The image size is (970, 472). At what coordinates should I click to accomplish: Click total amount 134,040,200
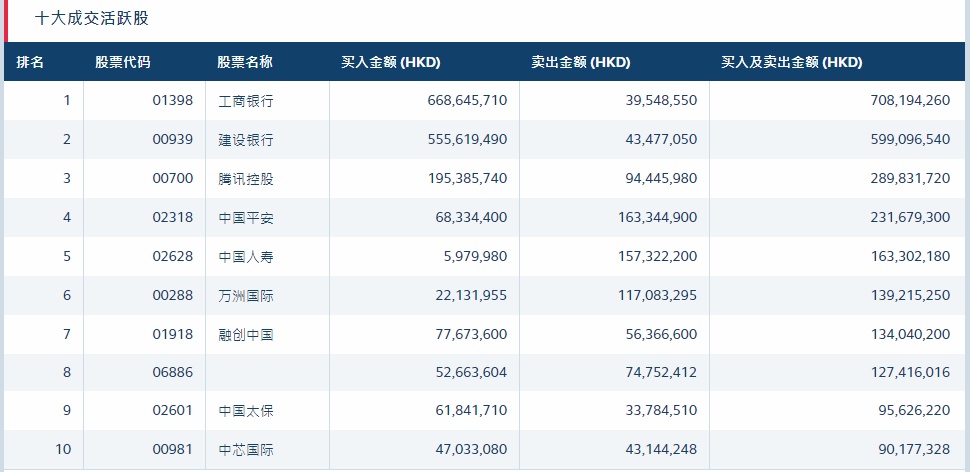point(910,334)
